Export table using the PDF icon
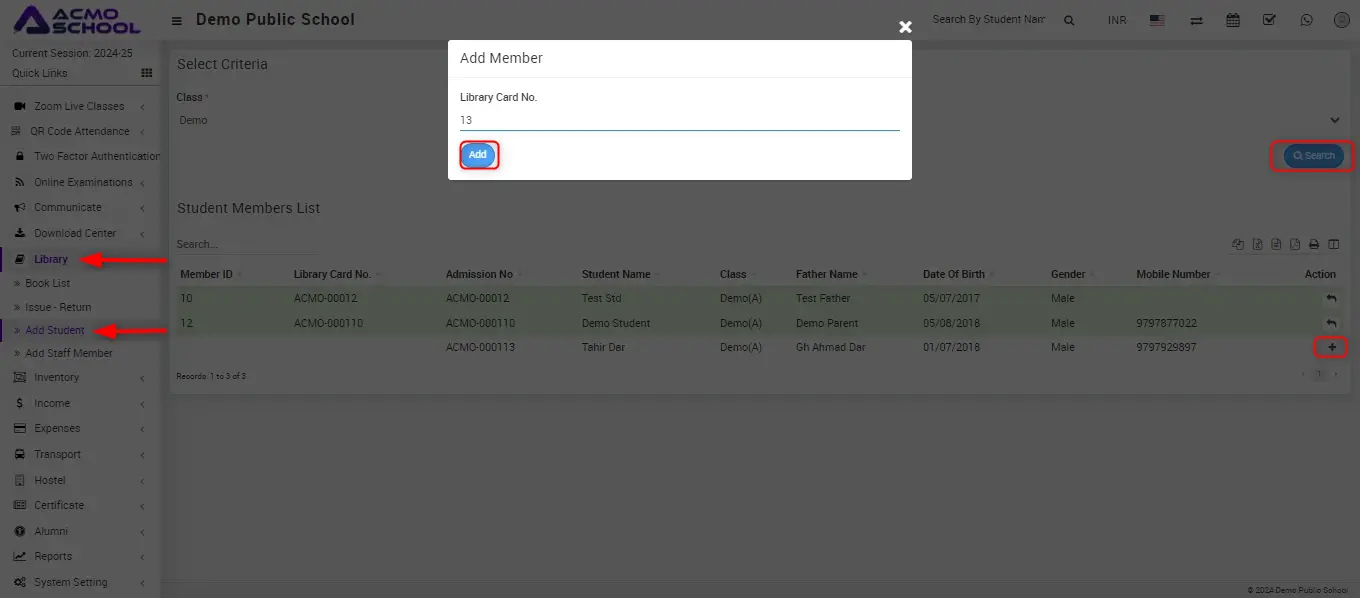Viewport: 1360px width, 598px height. click(1295, 244)
